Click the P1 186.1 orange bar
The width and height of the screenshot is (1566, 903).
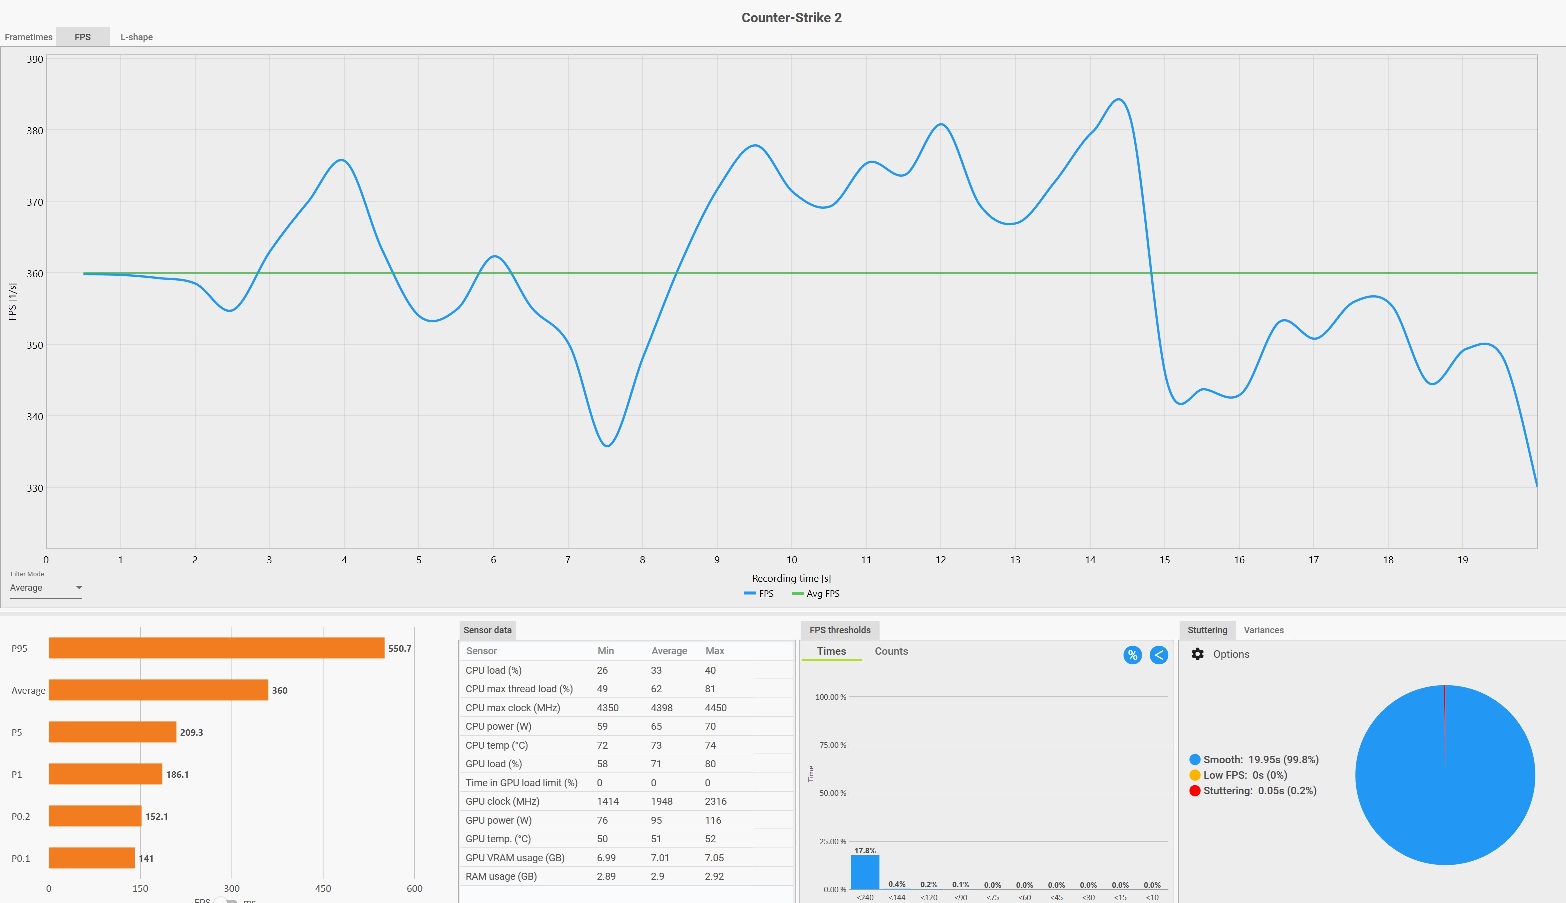click(105, 774)
